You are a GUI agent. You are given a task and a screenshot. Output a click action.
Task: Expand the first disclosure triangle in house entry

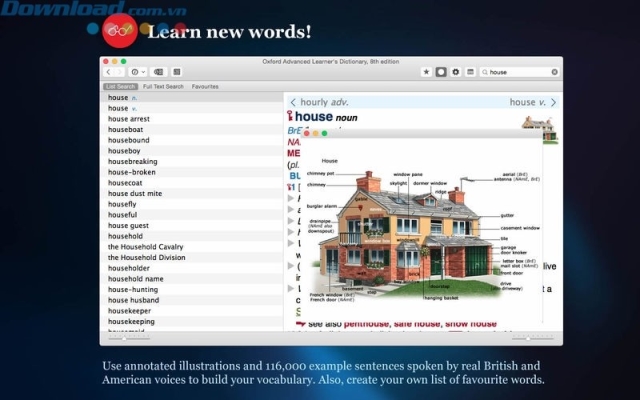click(291, 200)
